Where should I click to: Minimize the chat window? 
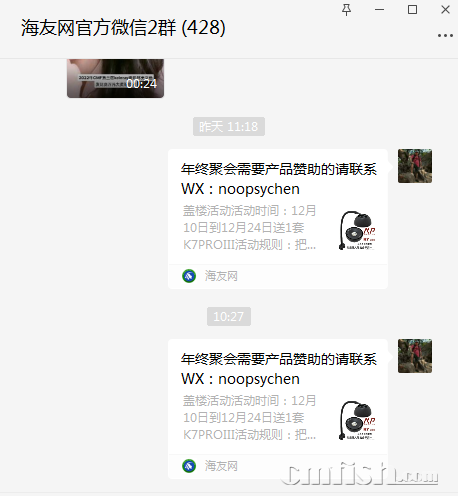click(x=379, y=10)
